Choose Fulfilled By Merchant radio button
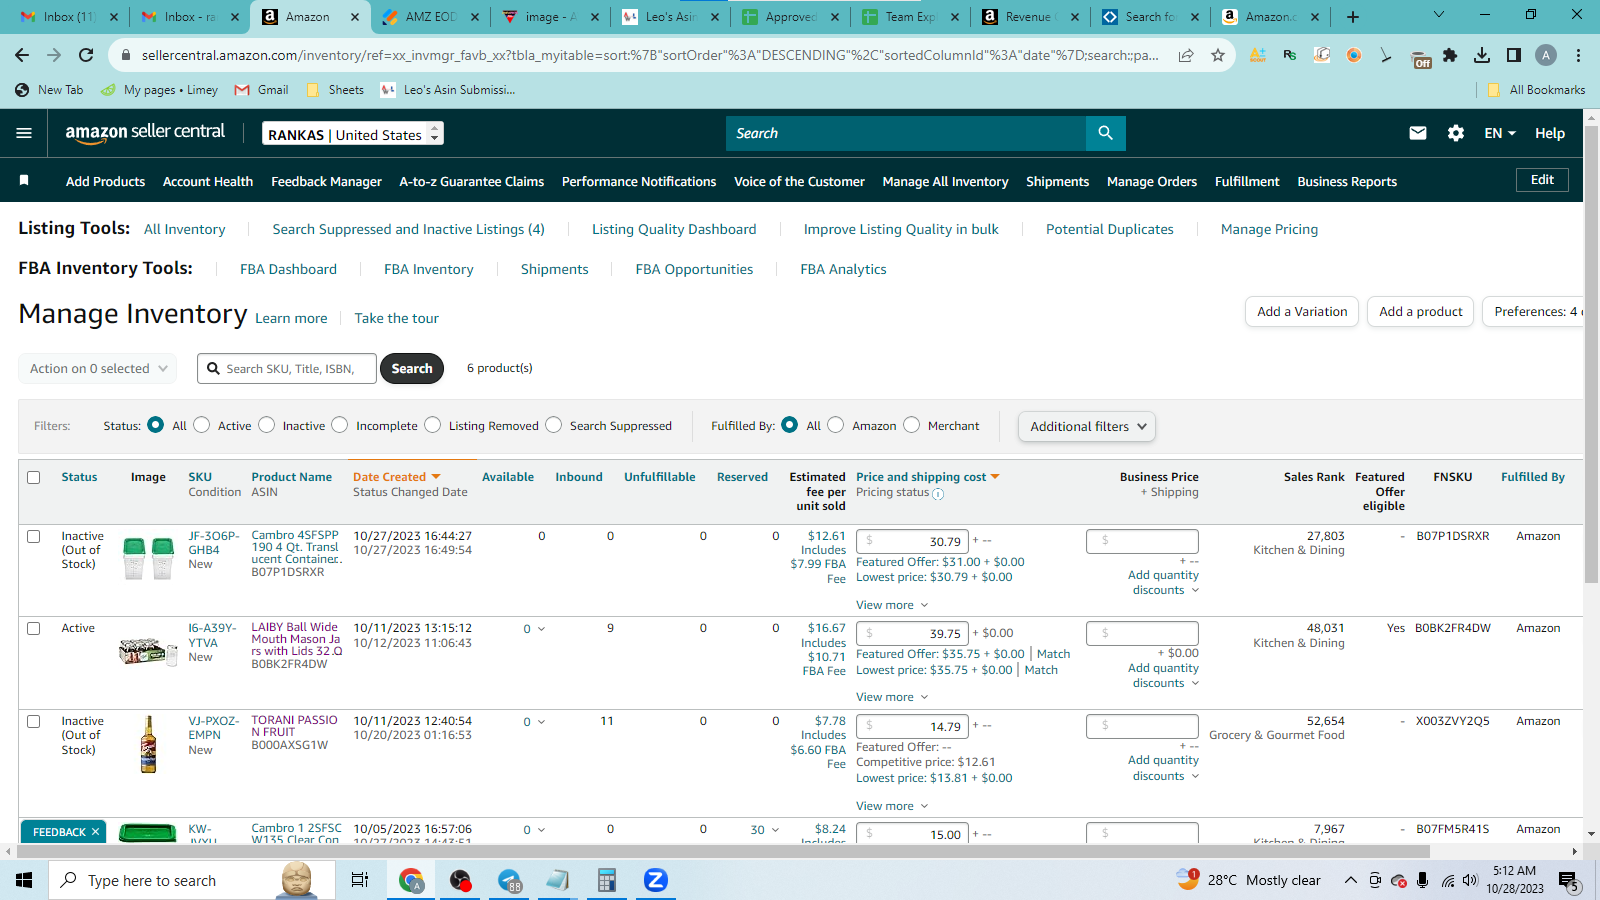Viewport: 1600px width, 900px height. [912, 425]
